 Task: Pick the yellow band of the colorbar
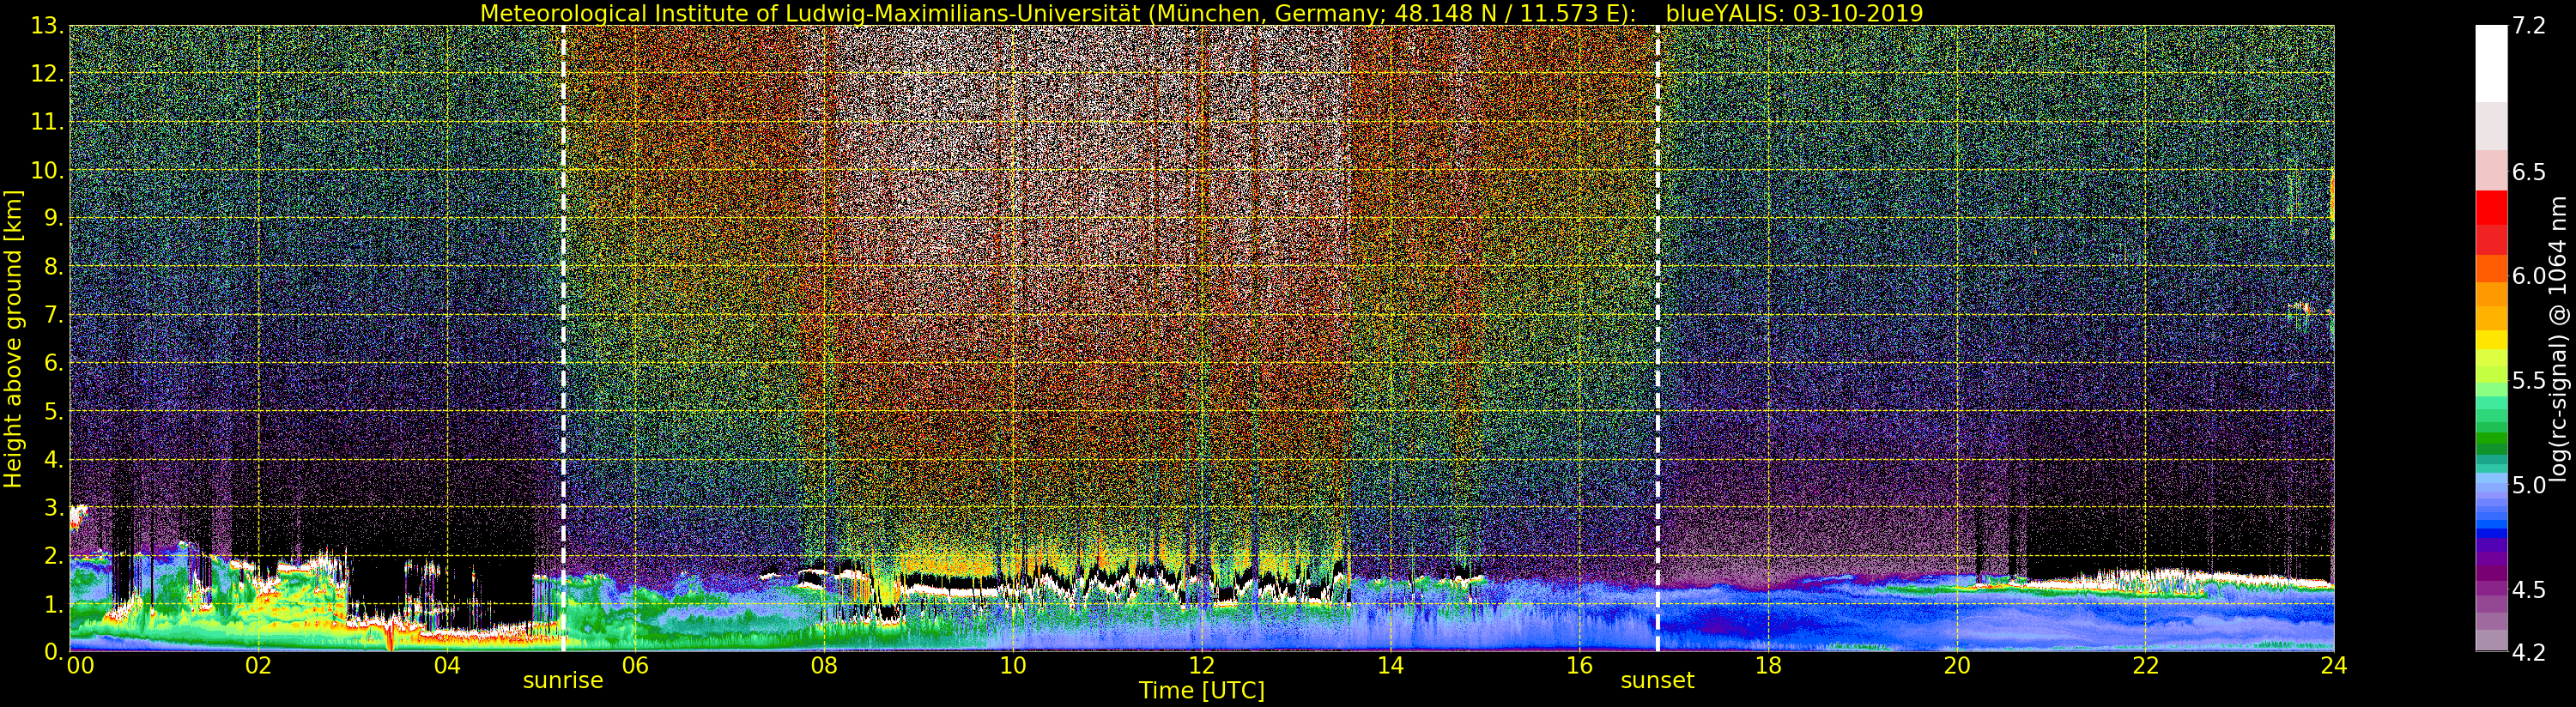[2491, 340]
